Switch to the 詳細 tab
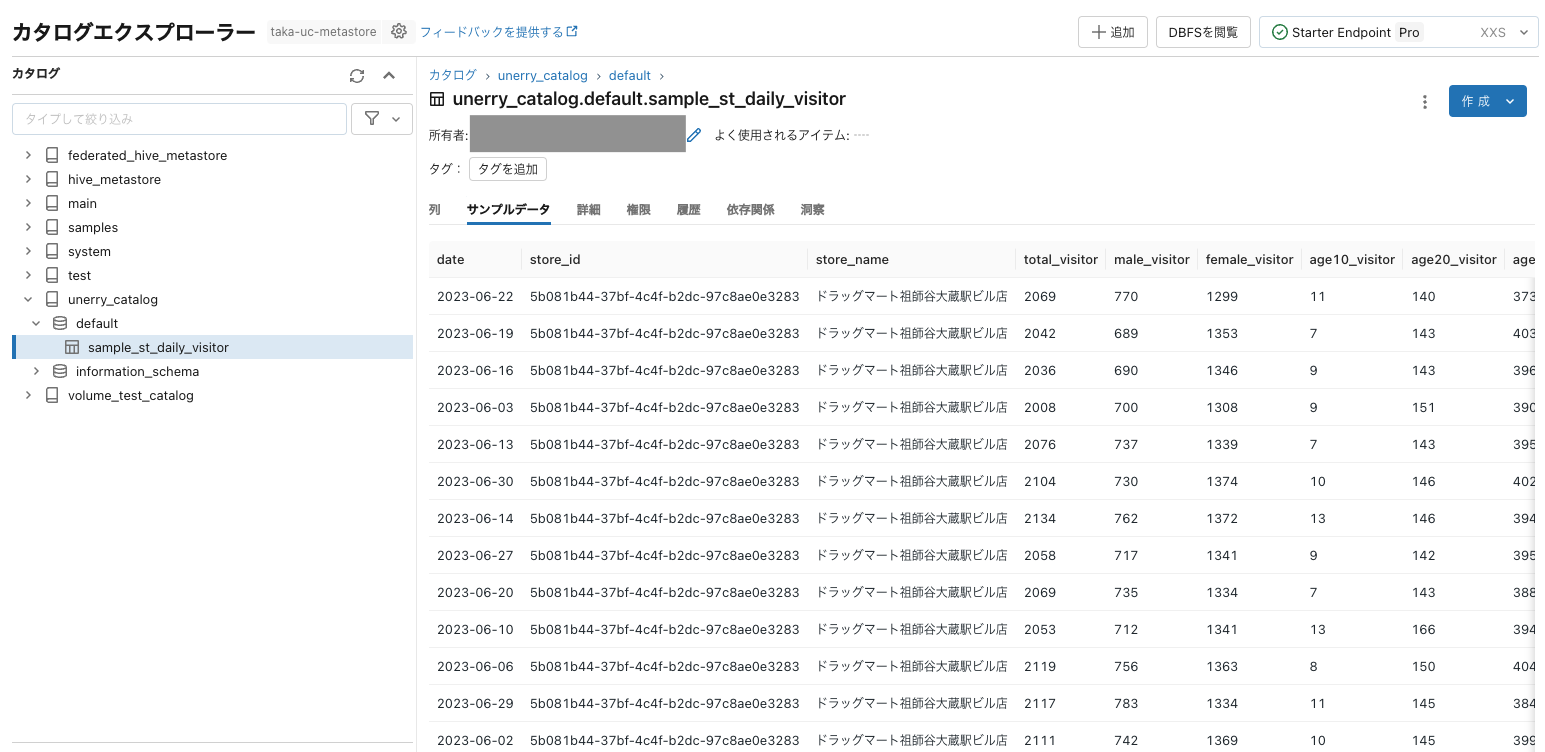 (588, 209)
